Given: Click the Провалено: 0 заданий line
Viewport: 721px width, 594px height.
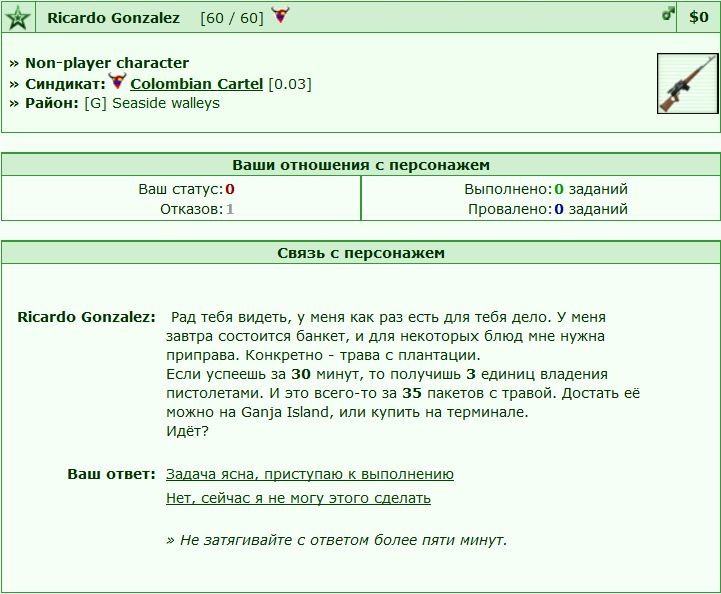Looking at the screenshot, I should click(548, 209).
